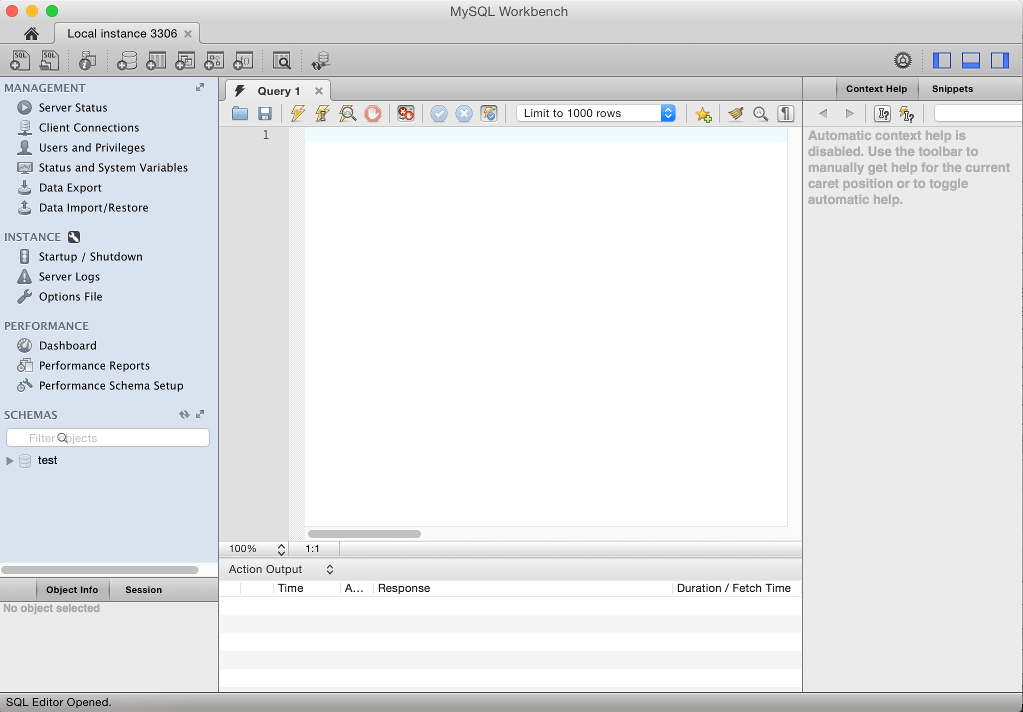Click the Explain query plan icon
Viewport: 1023px width, 712px height.
pos(346,113)
